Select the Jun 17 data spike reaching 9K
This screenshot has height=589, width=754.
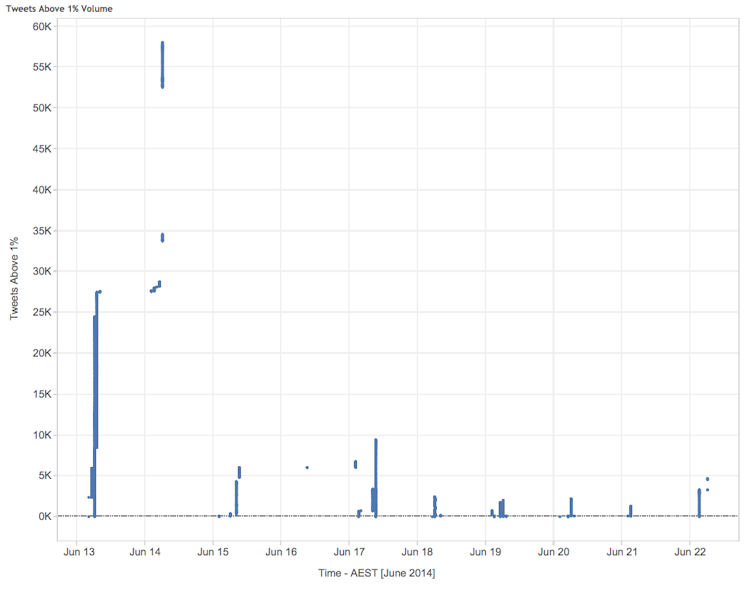point(376,478)
